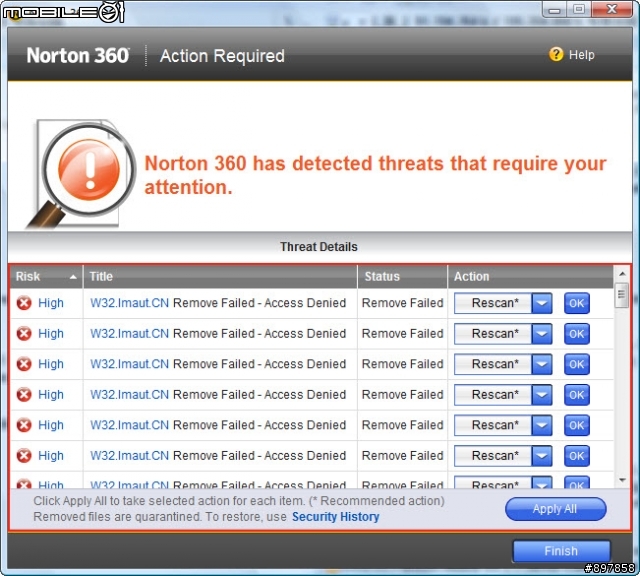640x576 pixels.
Task: Maximize the Norton 360 window
Action: [579, 9]
